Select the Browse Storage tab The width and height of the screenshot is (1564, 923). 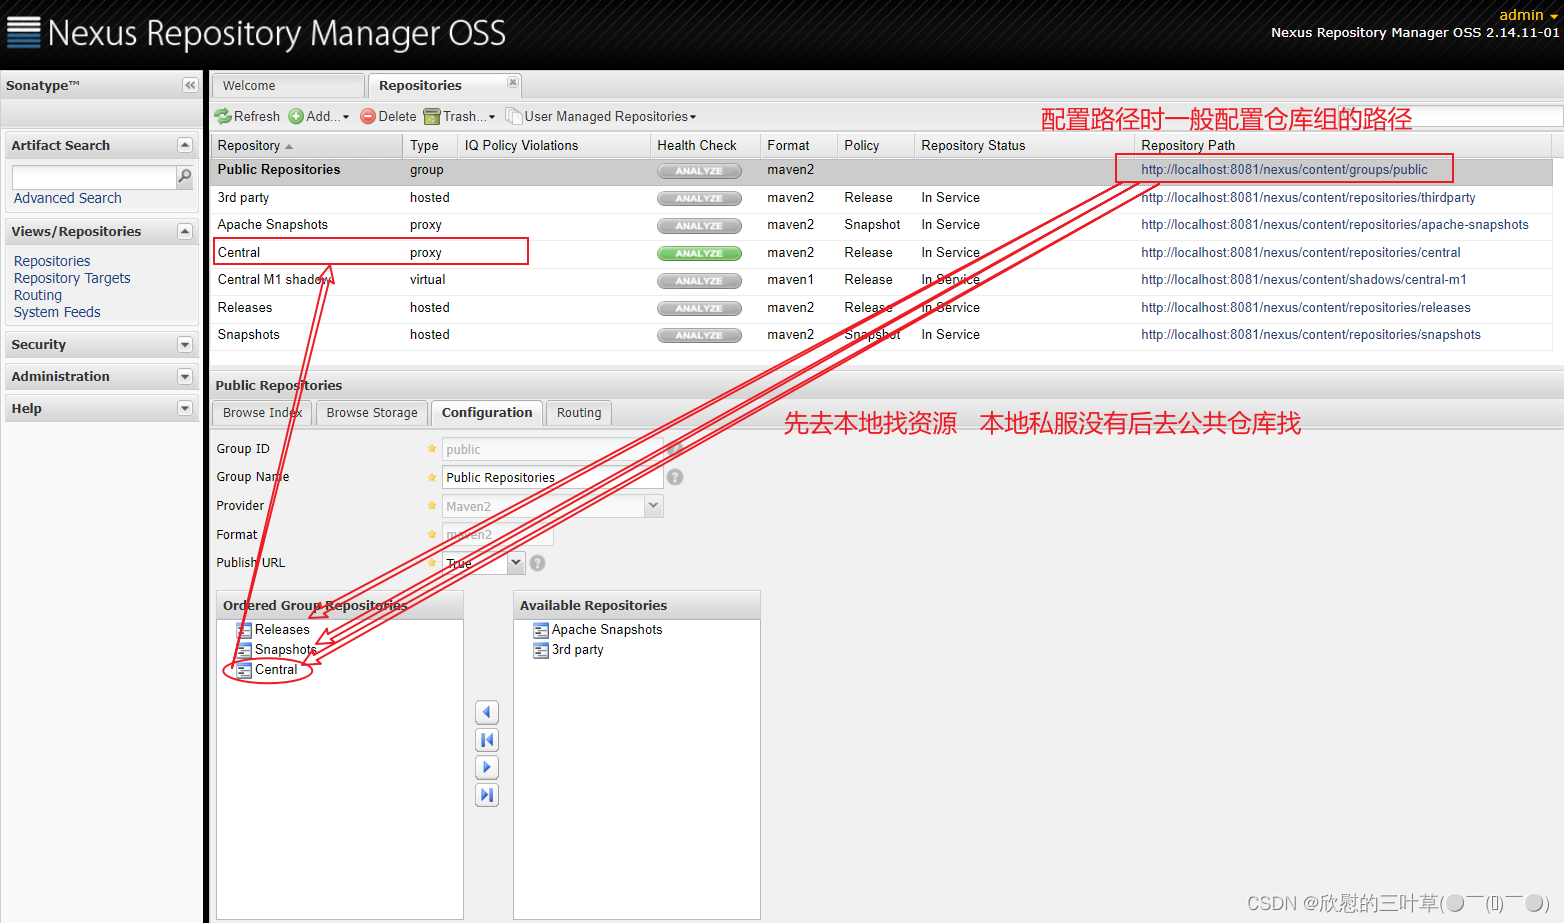[x=372, y=413]
